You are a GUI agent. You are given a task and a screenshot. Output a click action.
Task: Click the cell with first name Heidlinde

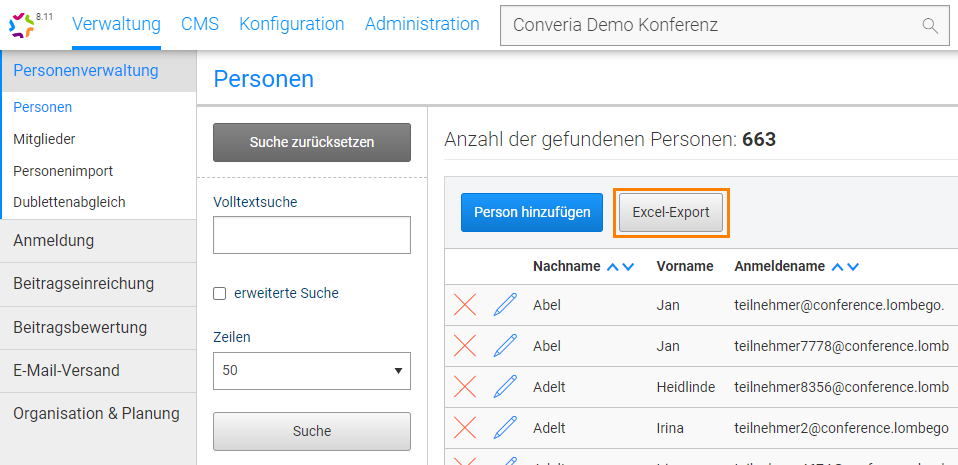click(x=686, y=387)
